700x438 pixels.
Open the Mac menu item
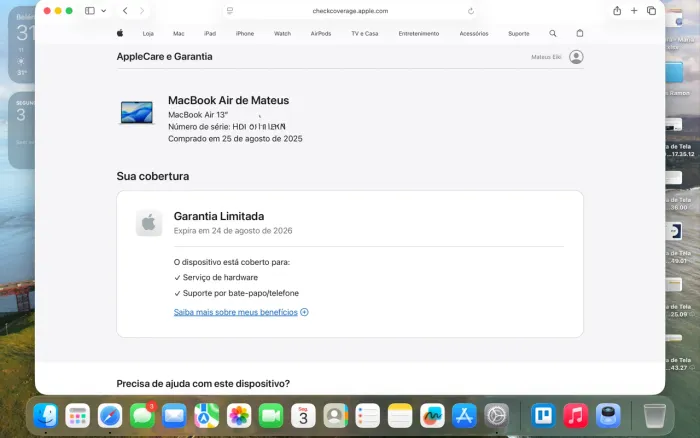tap(179, 33)
